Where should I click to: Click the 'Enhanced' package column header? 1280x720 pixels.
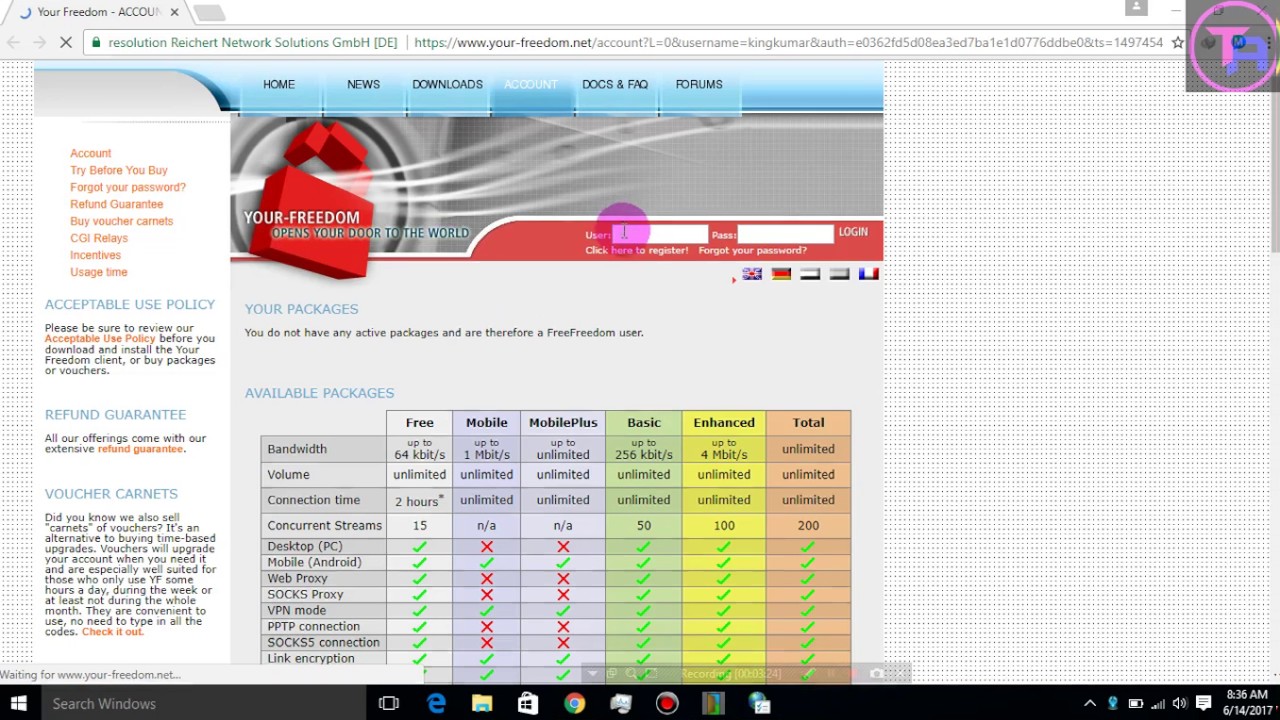click(724, 422)
